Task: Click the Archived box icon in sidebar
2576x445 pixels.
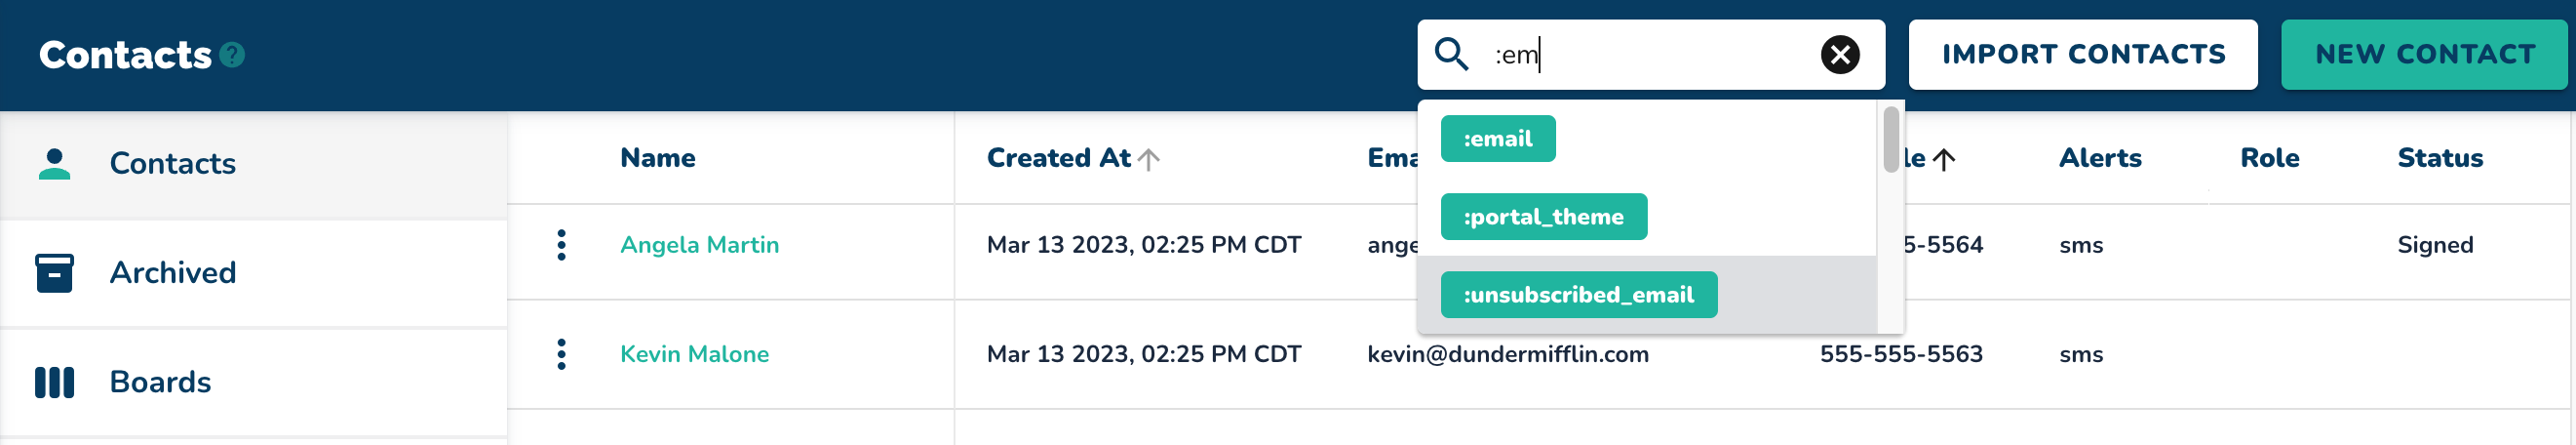Action: (x=54, y=272)
